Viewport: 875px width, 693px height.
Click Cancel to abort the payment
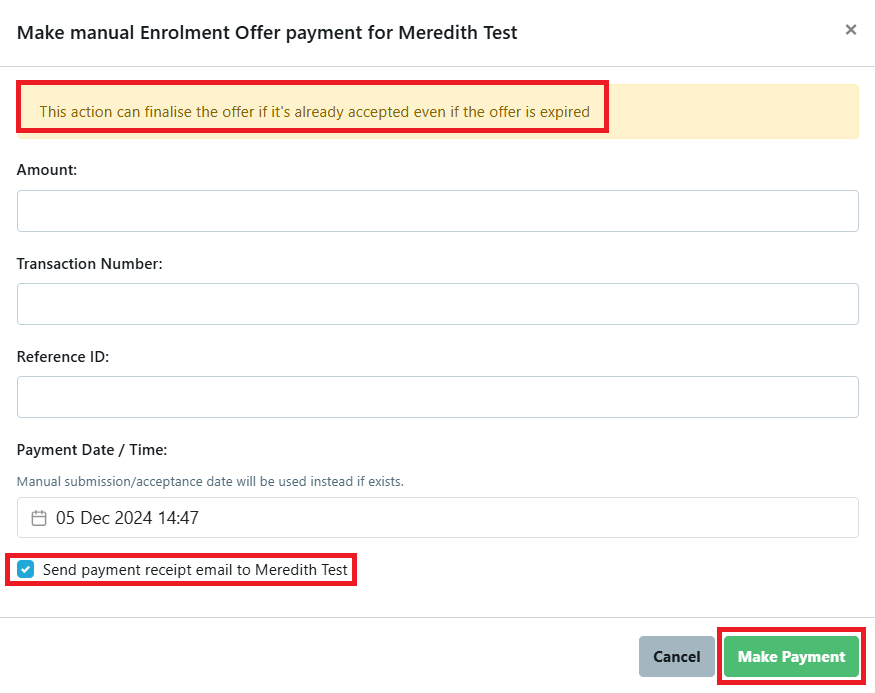pyautogui.click(x=676, y=656)
